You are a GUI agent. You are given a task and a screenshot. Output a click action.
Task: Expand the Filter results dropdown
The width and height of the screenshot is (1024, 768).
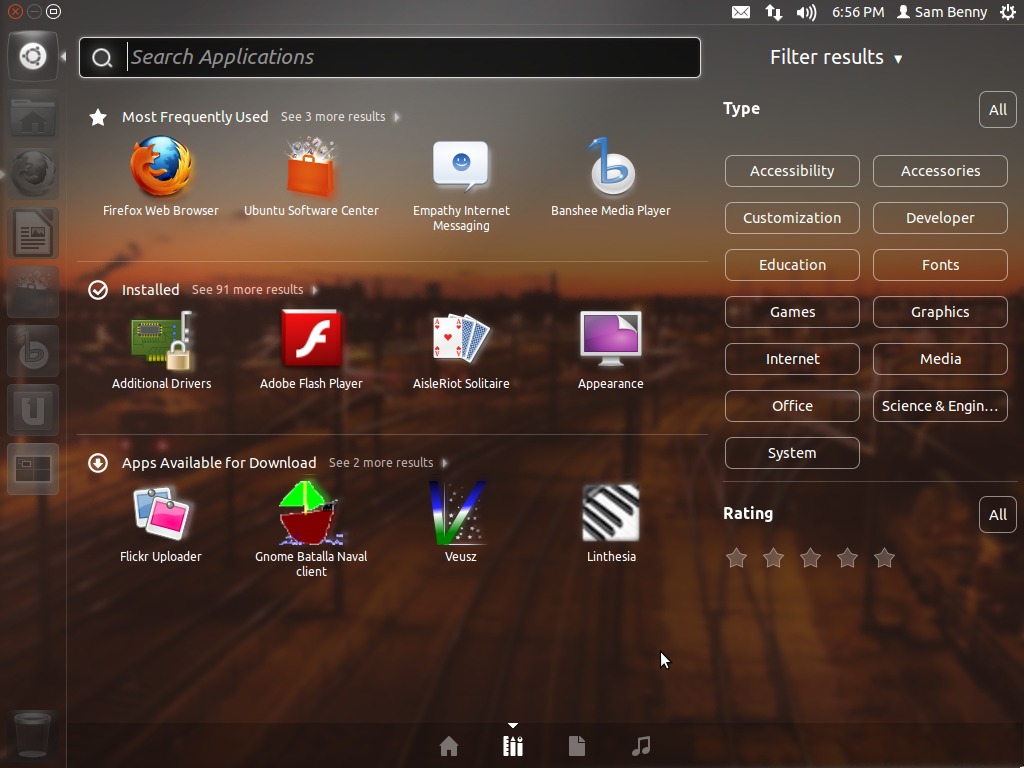[x=836, y=57]
